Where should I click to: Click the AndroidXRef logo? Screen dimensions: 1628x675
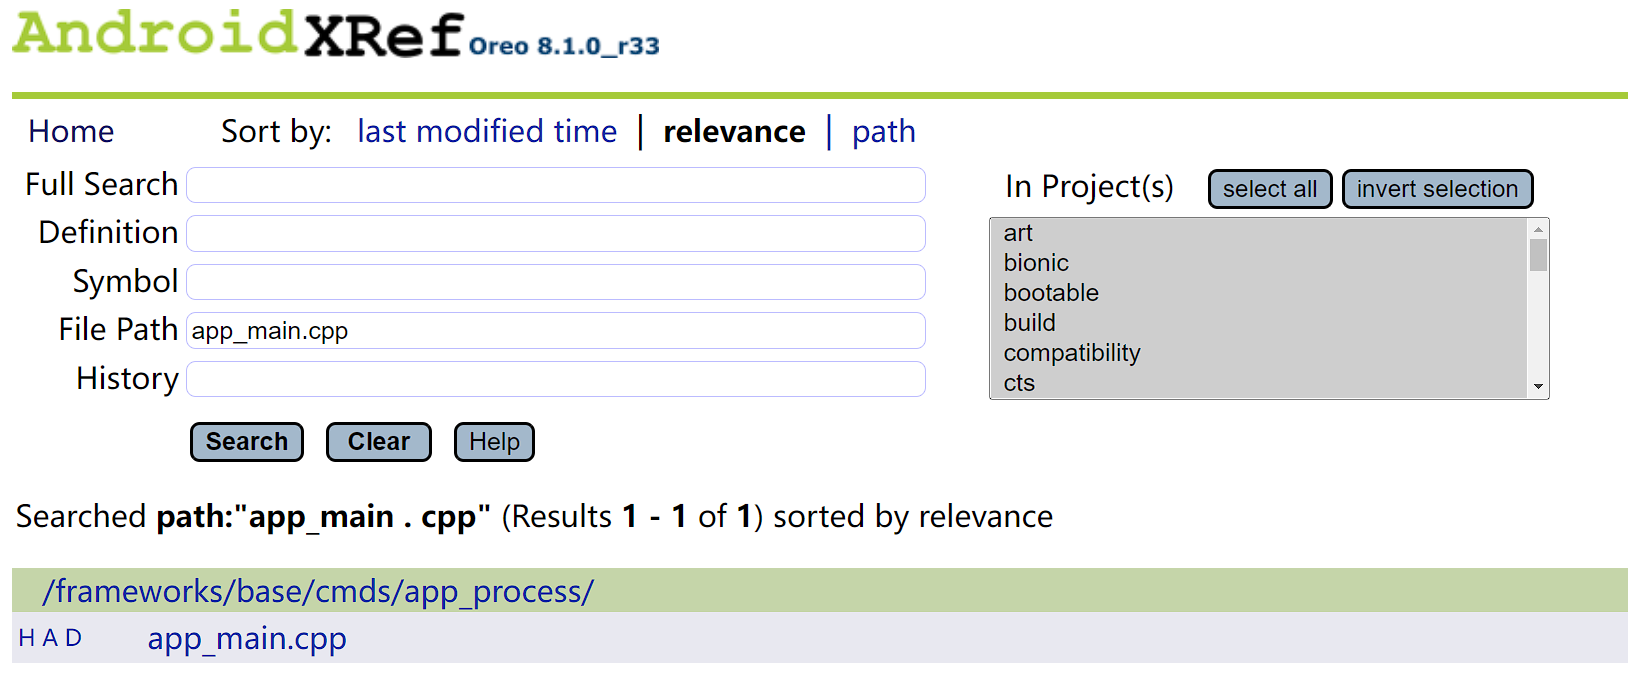click(238, 34)
